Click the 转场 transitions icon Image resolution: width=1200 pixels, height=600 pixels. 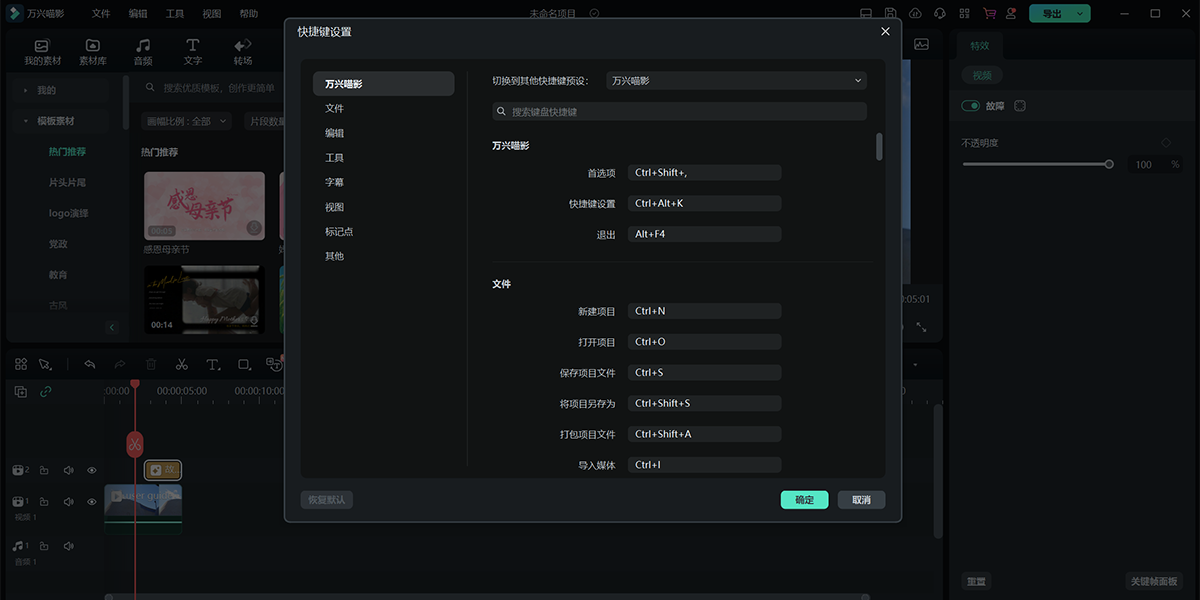point(243,51)
